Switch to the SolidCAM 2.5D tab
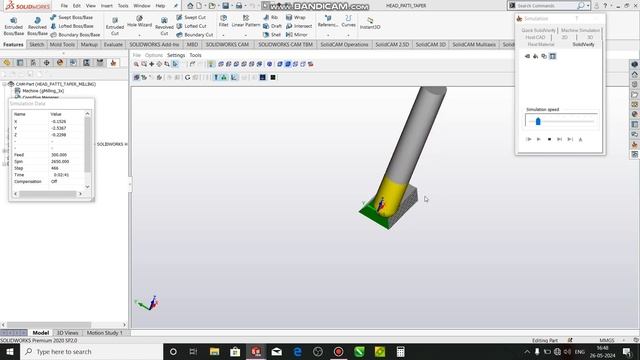 point(392,44)
